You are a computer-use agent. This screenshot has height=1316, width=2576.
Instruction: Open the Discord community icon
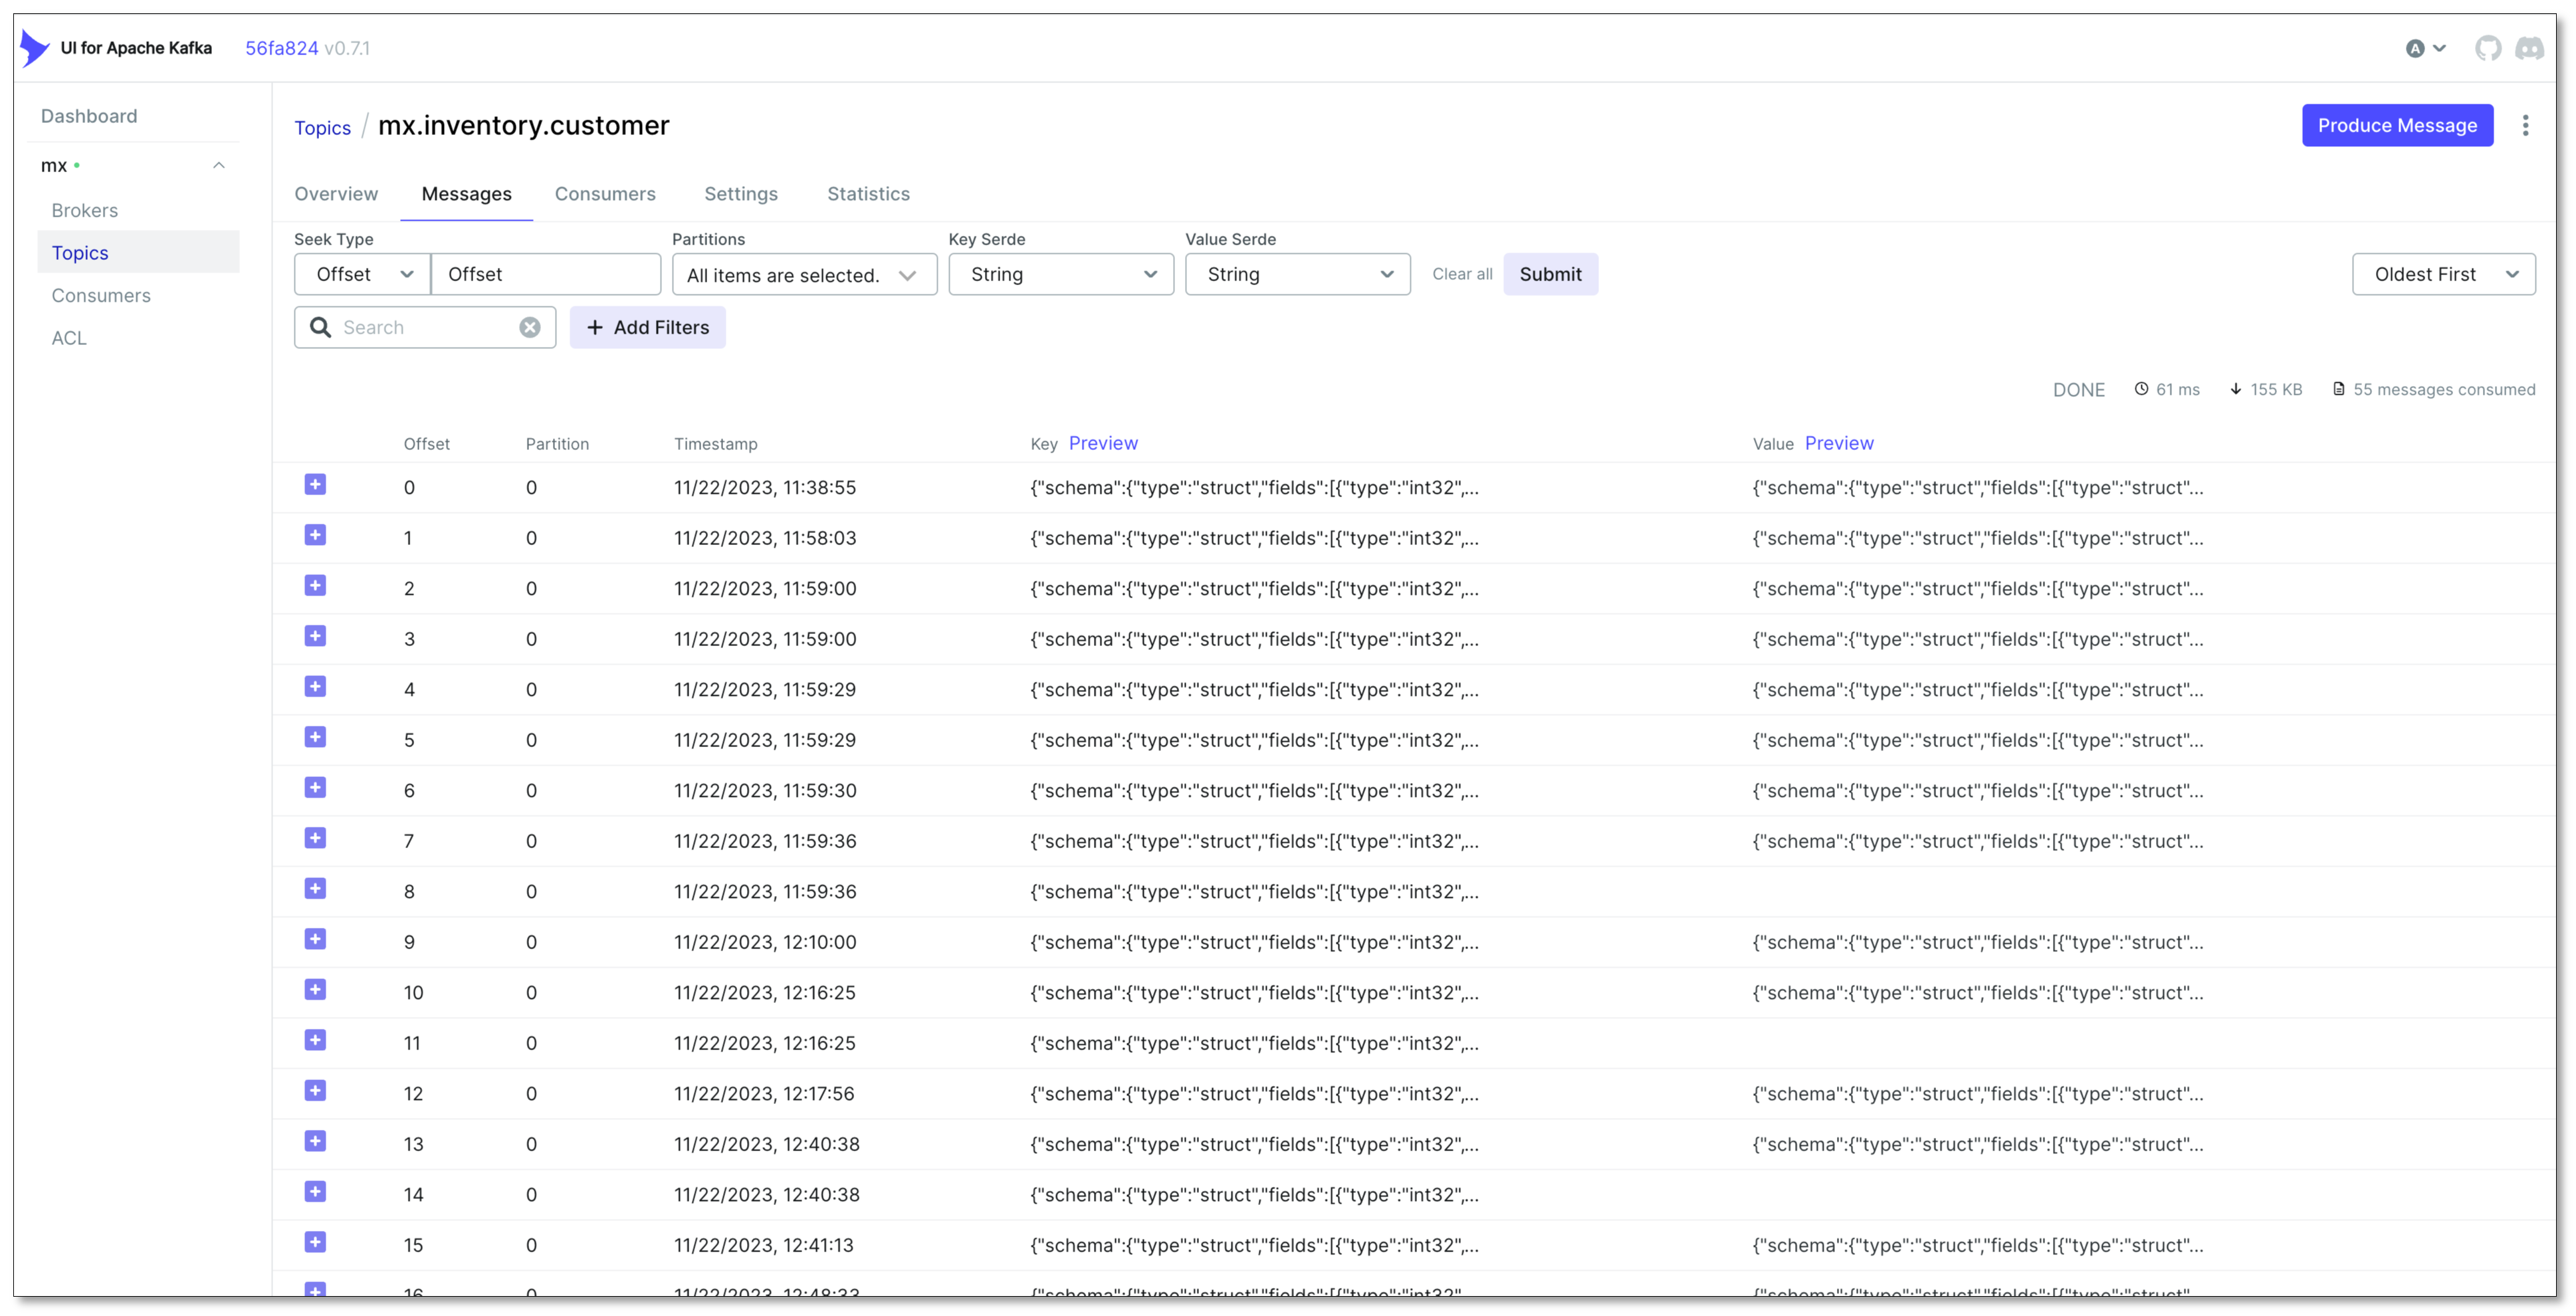2529,48
